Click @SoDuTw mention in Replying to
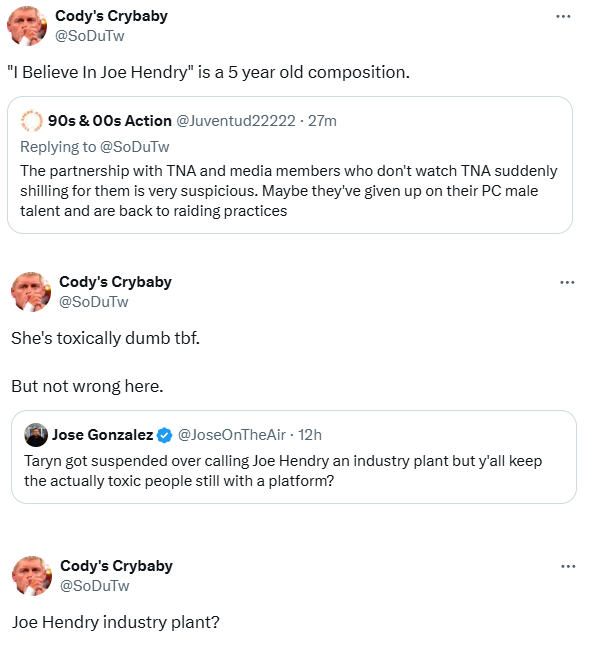The width and height of the screenshot is (602, 656). (x=135, y=147)
